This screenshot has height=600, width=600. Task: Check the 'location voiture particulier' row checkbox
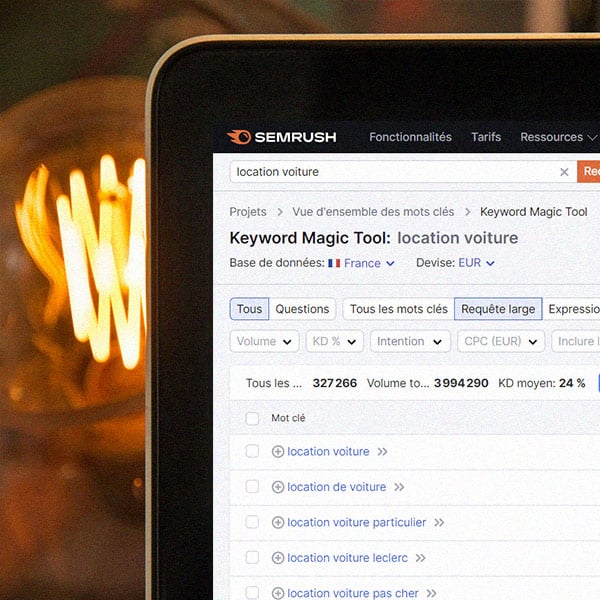[252, 522]
